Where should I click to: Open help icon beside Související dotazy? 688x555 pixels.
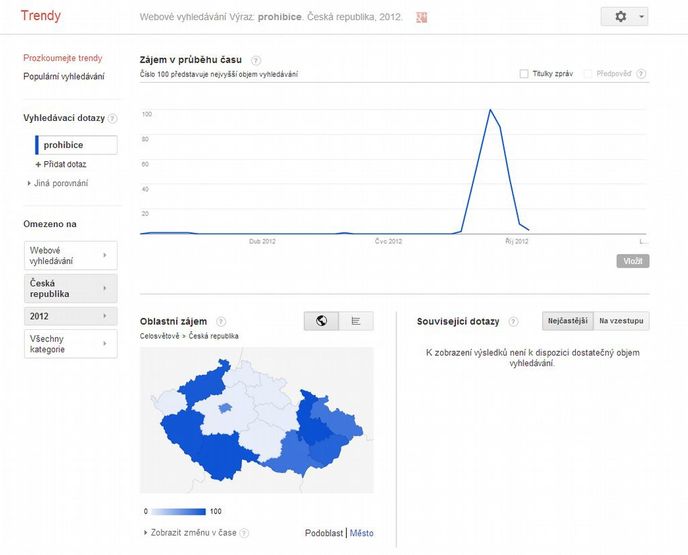click(513, 322)
